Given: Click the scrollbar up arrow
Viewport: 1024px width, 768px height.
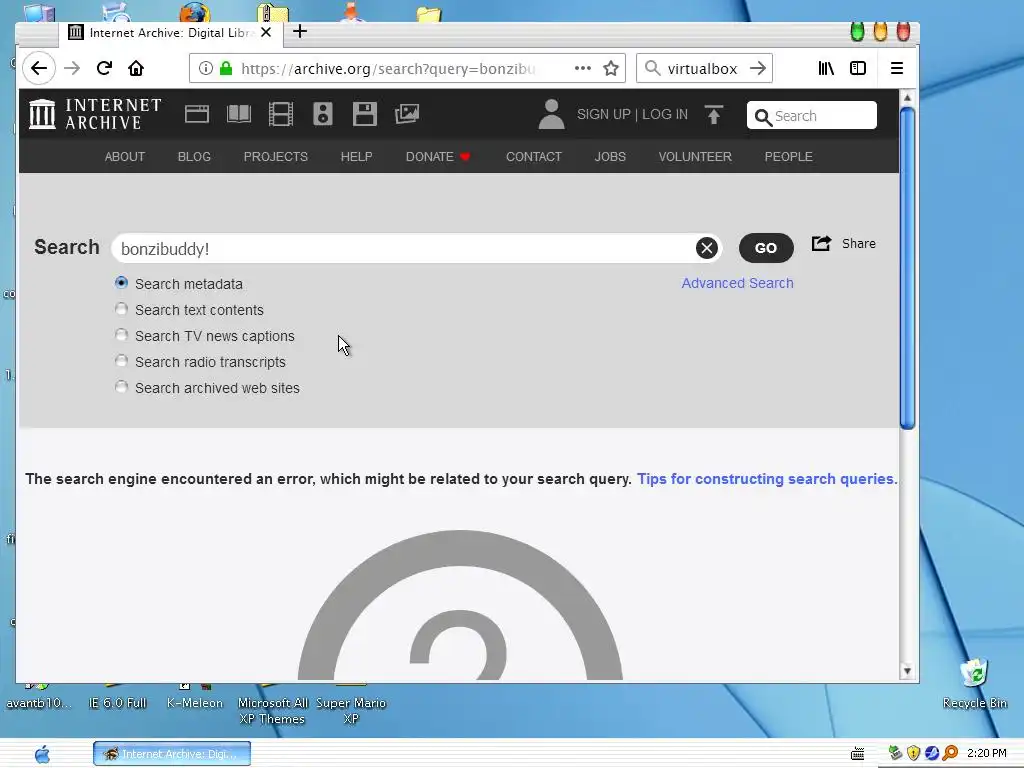Looking at the screenshot, I should 906,98.
